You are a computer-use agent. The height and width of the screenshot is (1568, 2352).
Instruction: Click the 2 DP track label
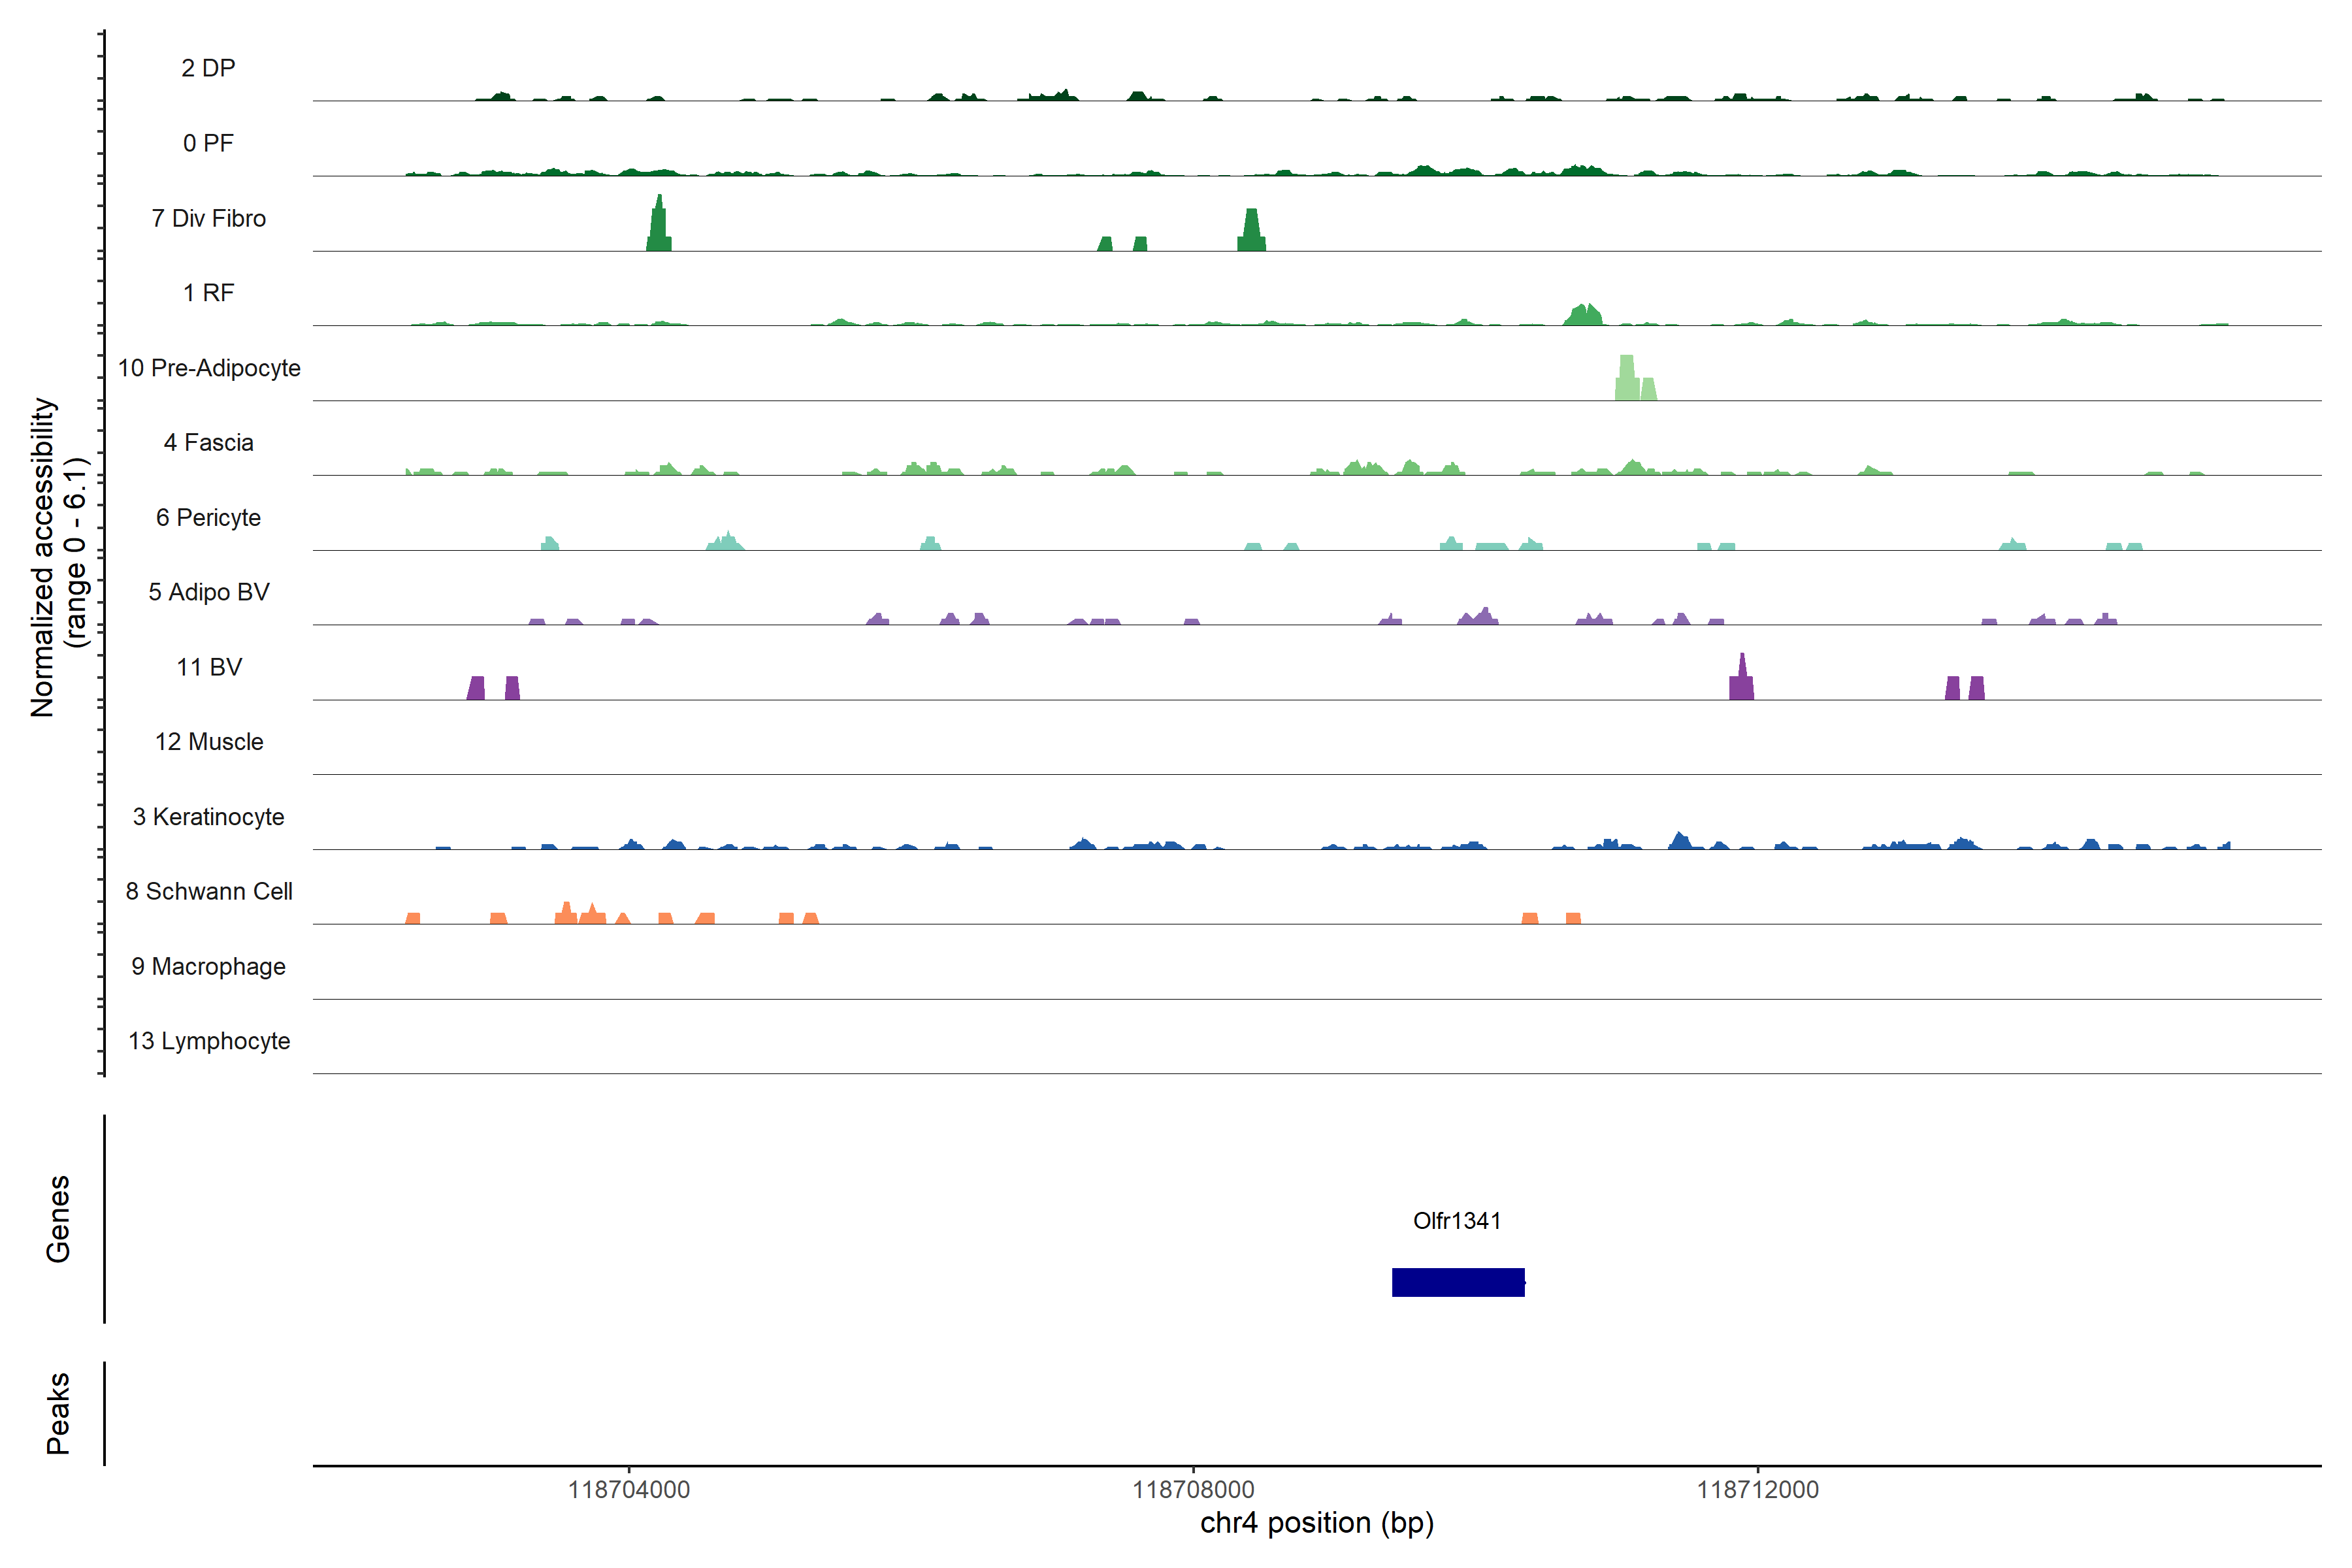208,68
